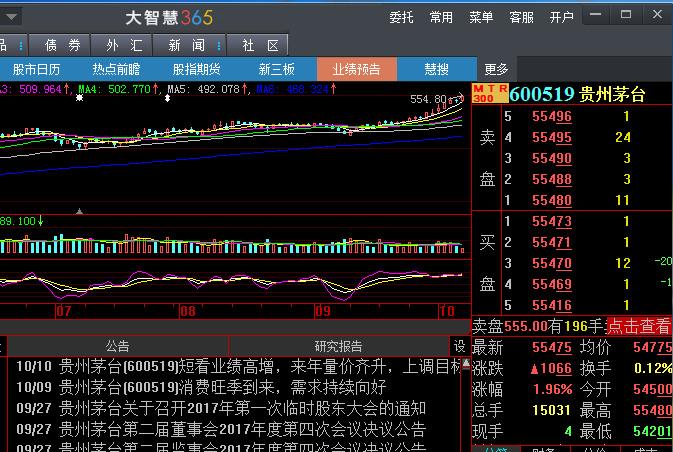673x452 pixels.
Task: Click the gray triangle marker below the chart
Action: coord(79,211)
